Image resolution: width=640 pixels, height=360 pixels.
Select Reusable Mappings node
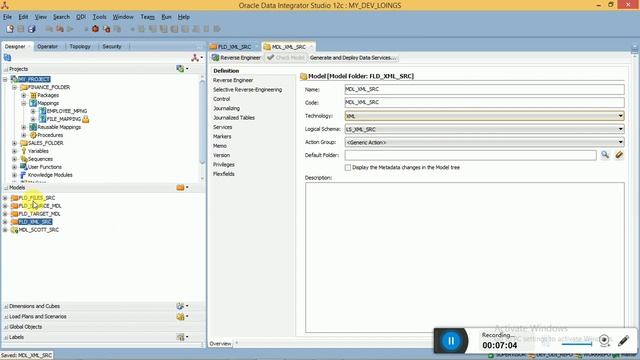coord(59,127)
